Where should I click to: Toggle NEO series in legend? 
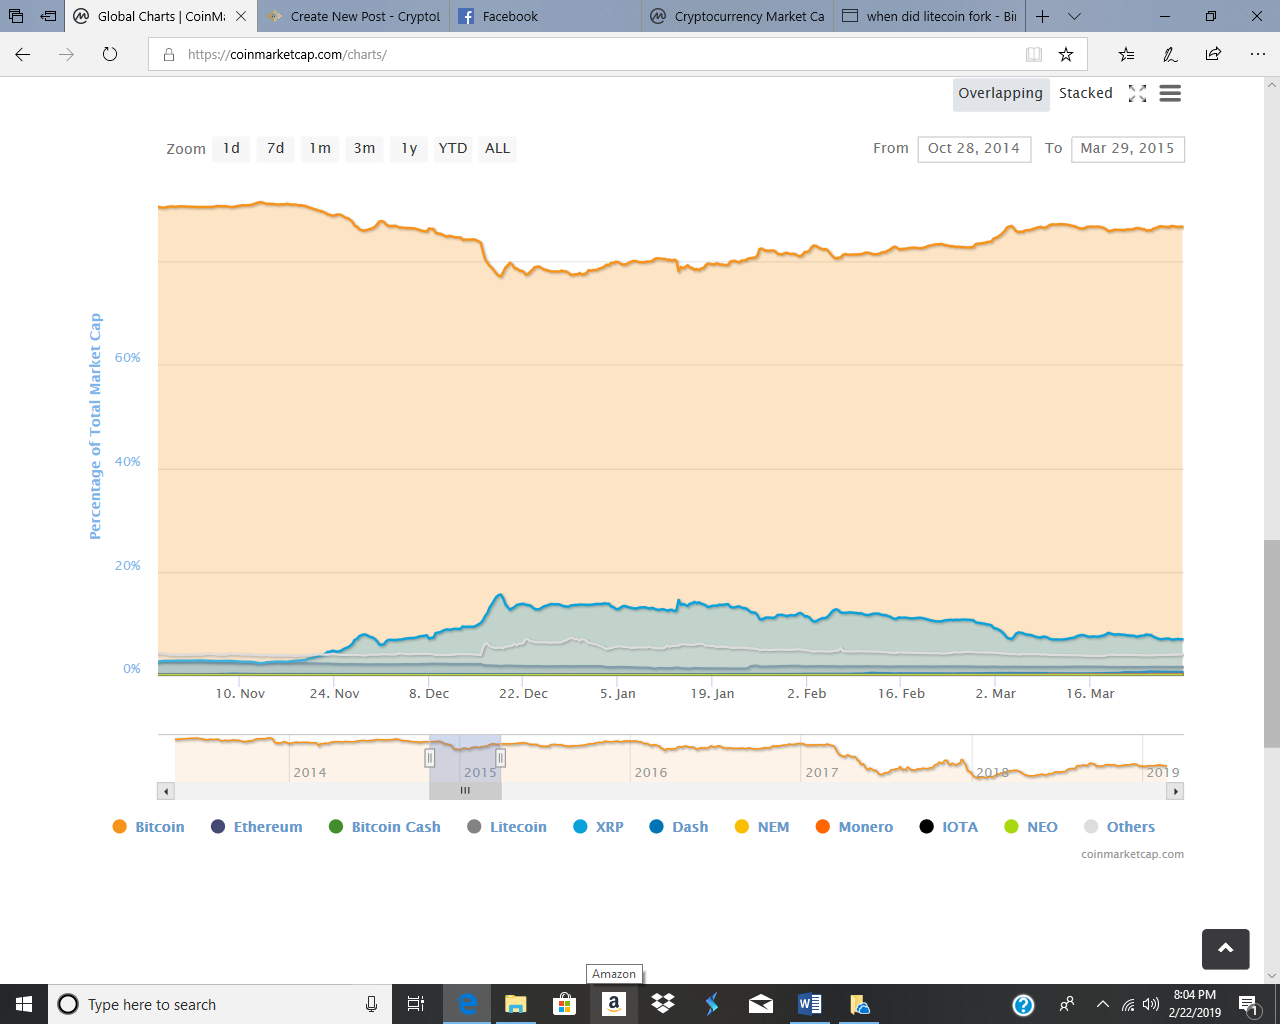[1031, 827]
